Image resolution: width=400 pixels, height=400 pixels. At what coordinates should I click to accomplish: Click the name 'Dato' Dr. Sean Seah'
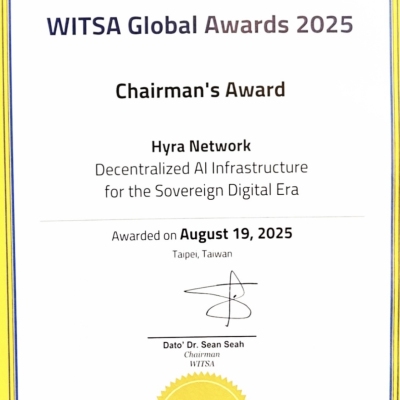click(203, 345)
